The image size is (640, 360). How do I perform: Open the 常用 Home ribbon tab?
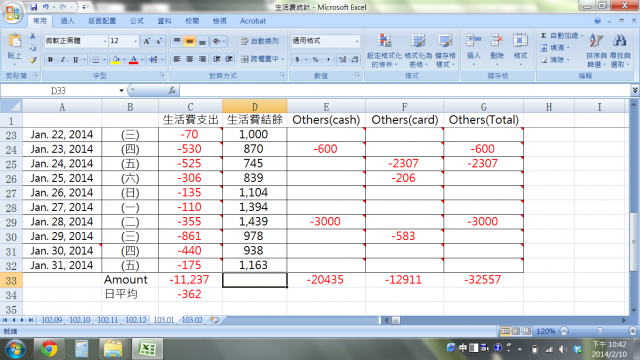40,21
